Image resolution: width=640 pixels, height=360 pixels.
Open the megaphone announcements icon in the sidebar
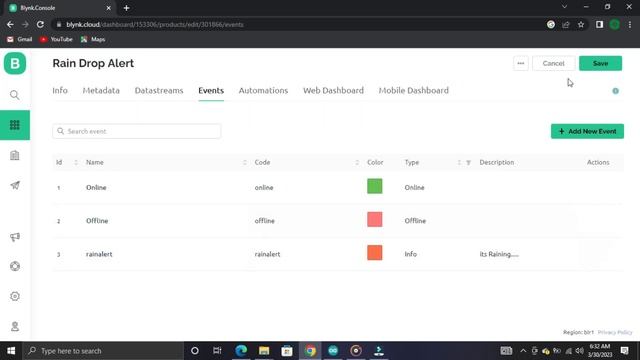point(15,237)
